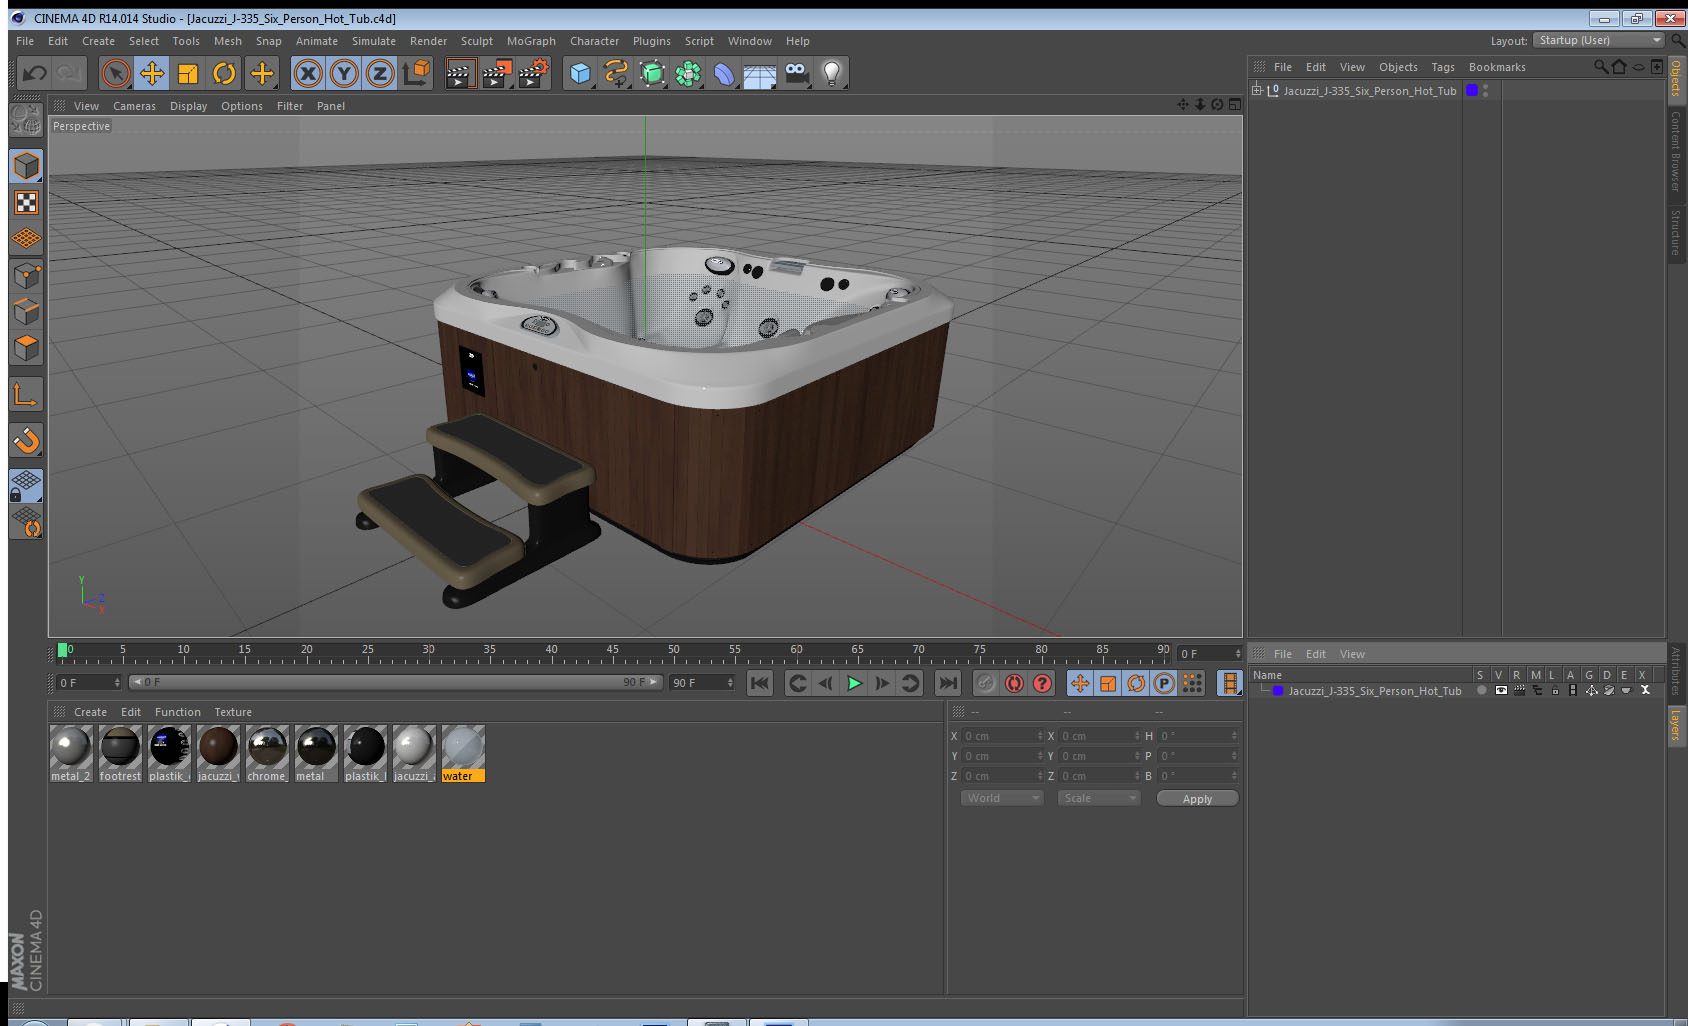
Task: Go to end of animation
Action: [x=947, y=683]
